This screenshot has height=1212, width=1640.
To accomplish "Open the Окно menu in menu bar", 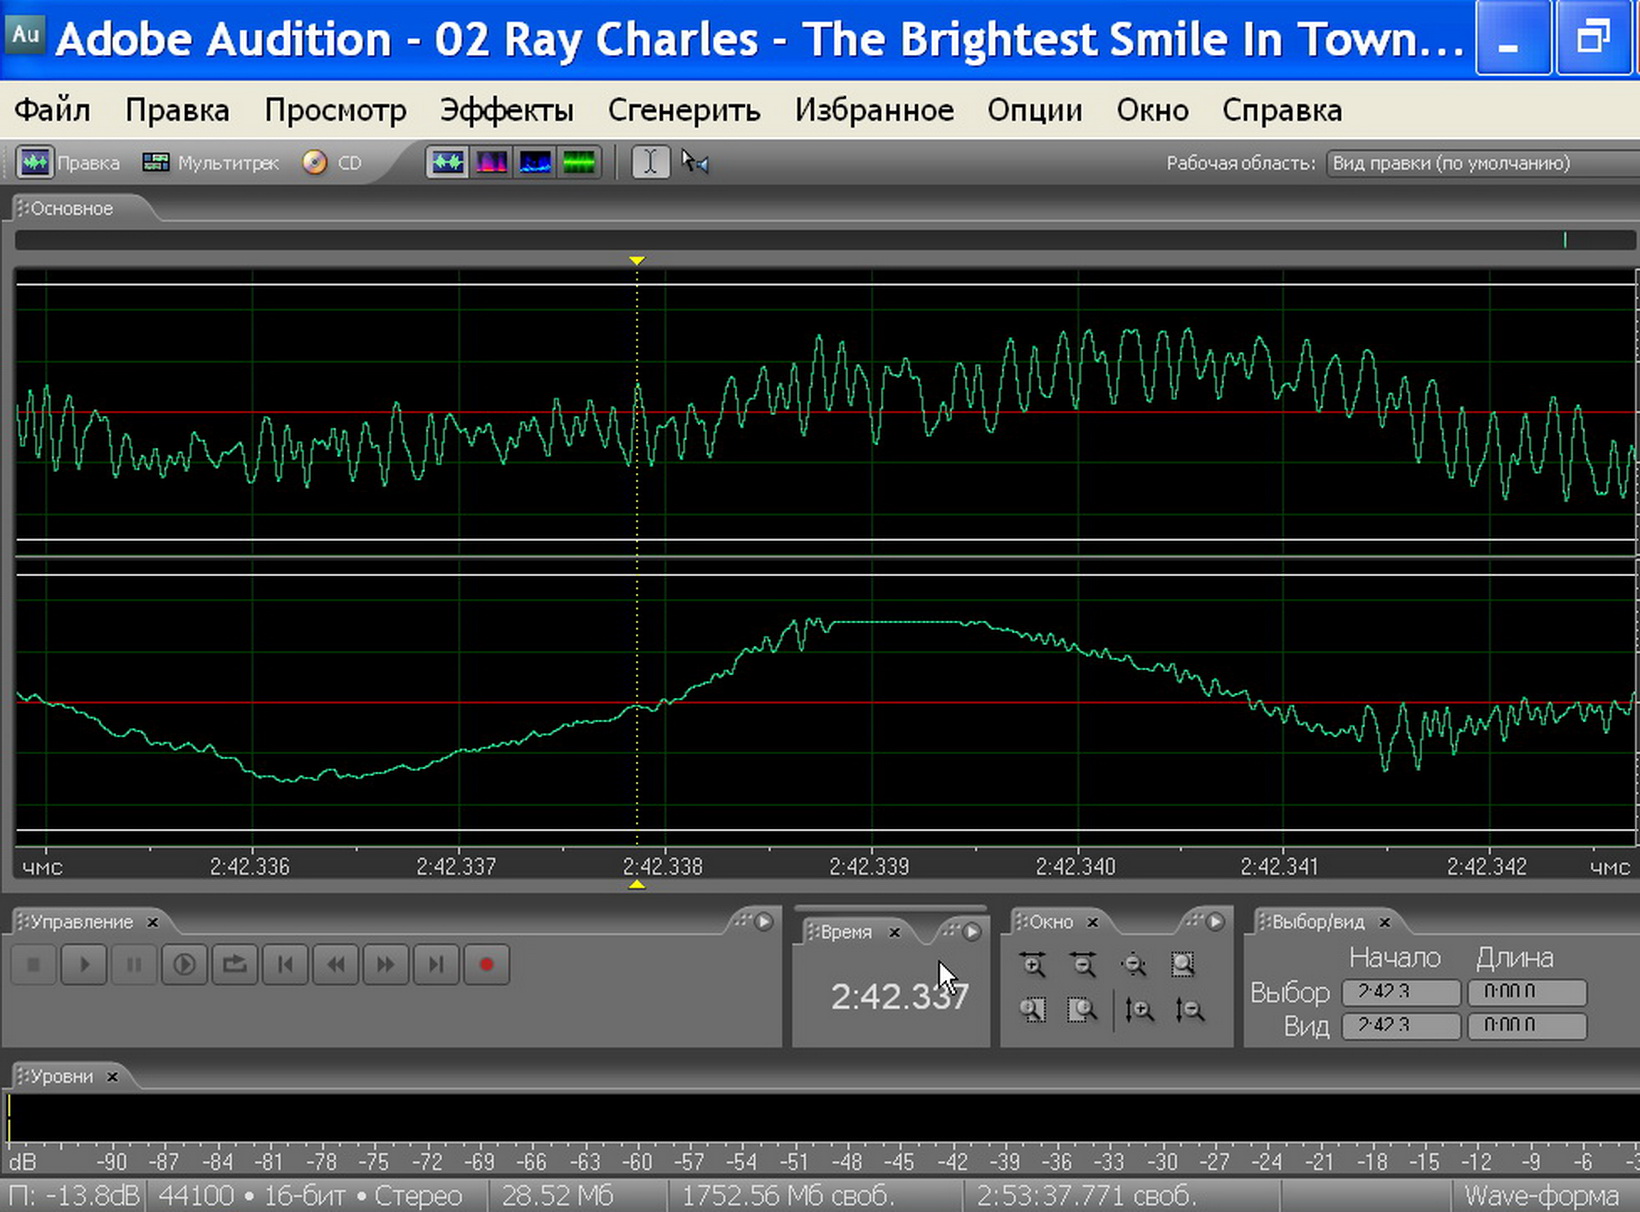I will click(1152, 110).
